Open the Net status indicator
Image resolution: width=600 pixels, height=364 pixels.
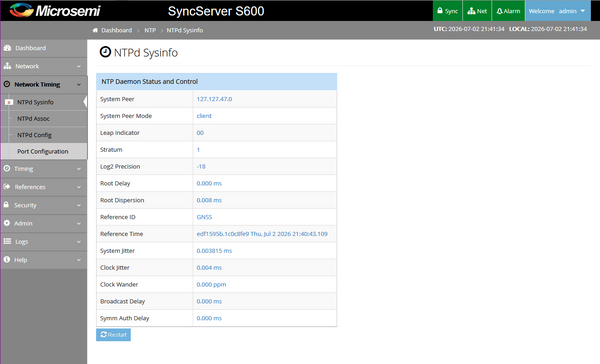pos(477,11)
